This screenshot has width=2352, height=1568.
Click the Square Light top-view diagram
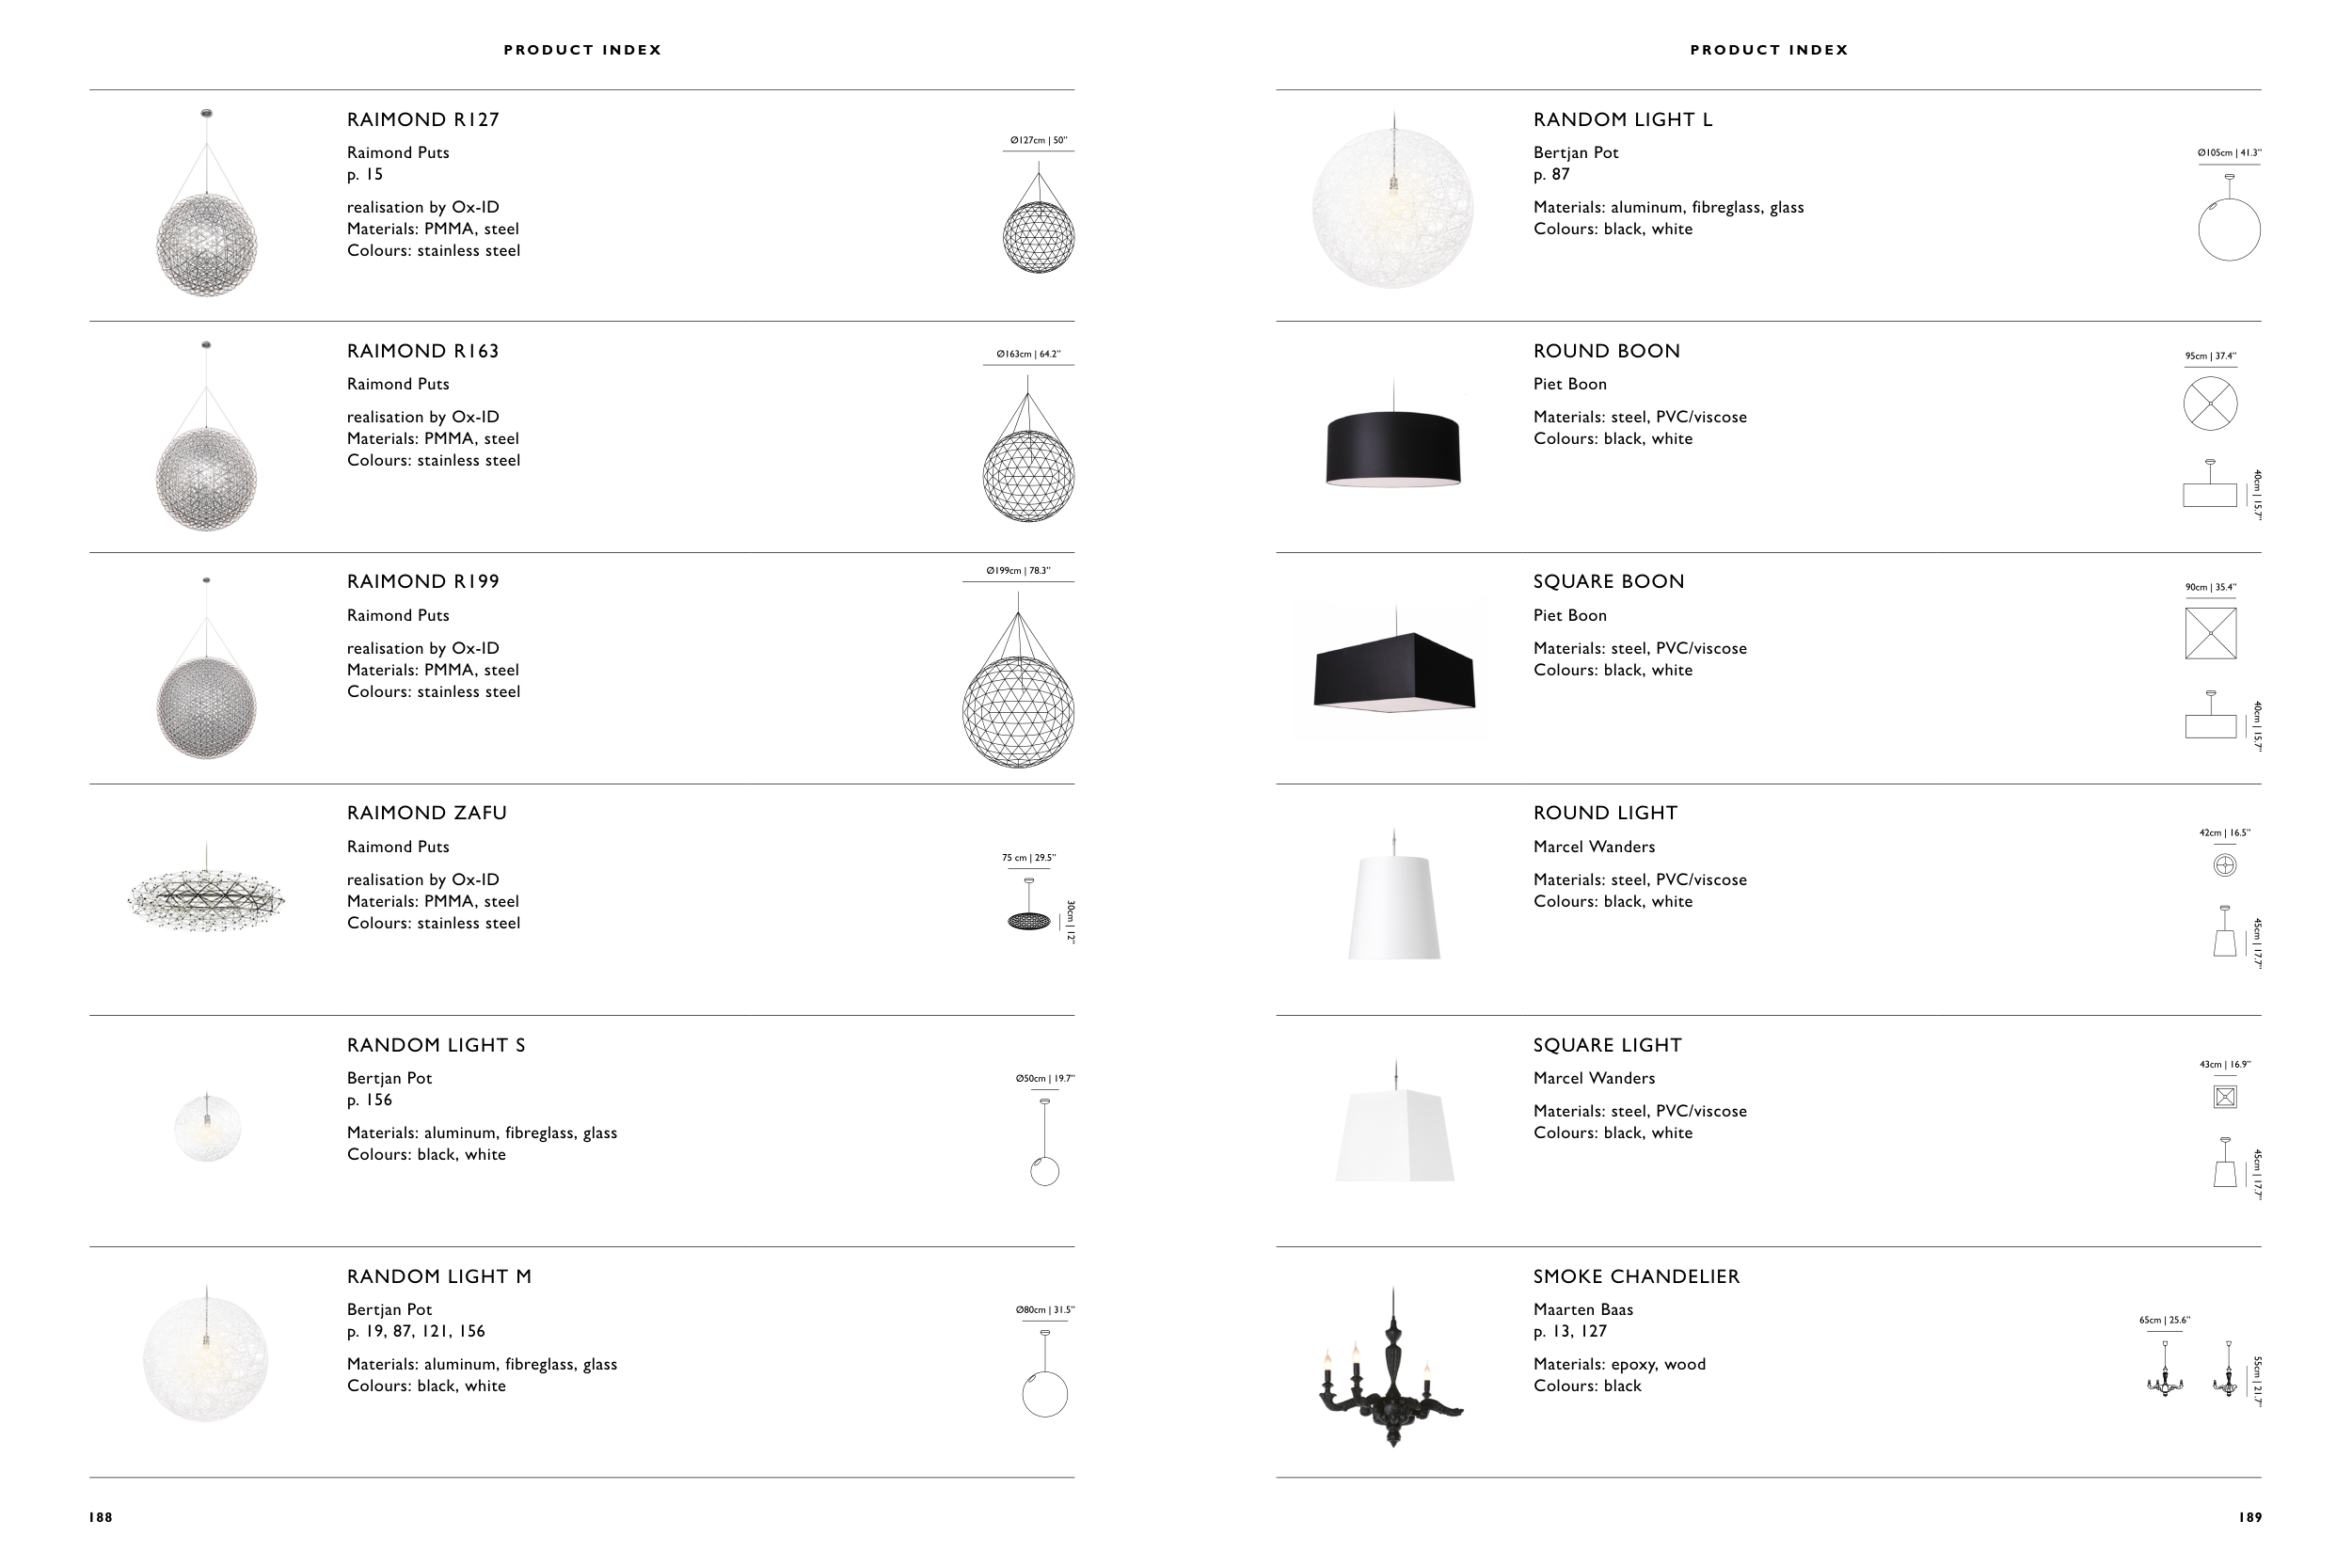2225,1097
